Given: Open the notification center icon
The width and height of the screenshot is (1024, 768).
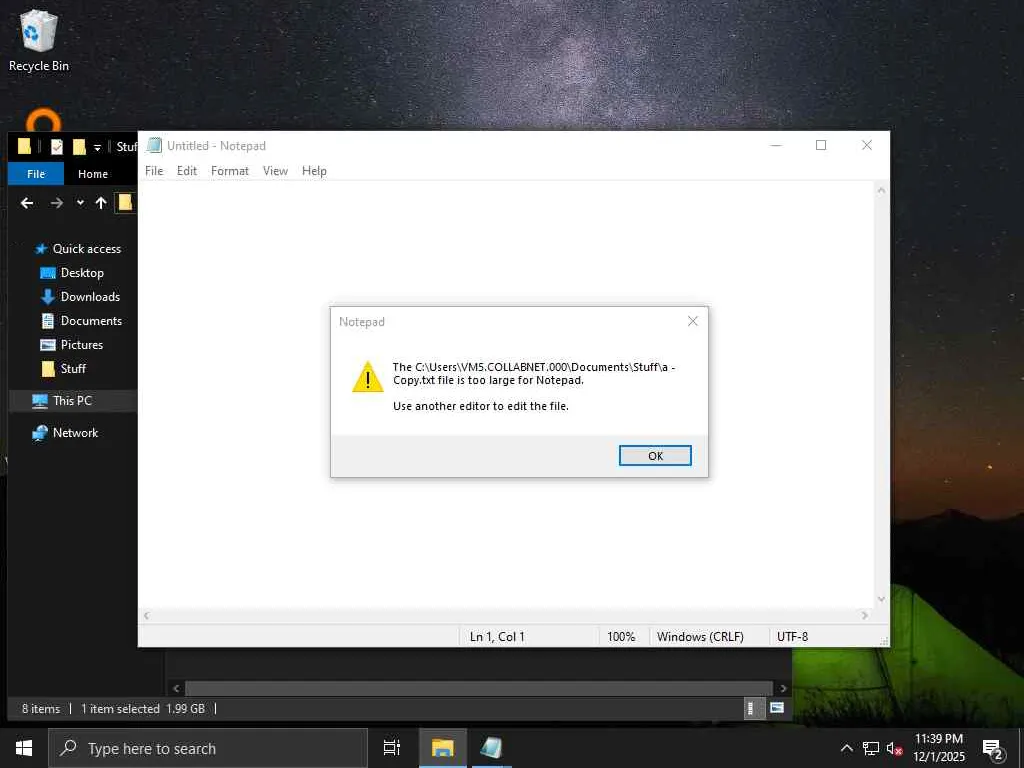Looking at the screenshot, I should click(x=993, y=749).
